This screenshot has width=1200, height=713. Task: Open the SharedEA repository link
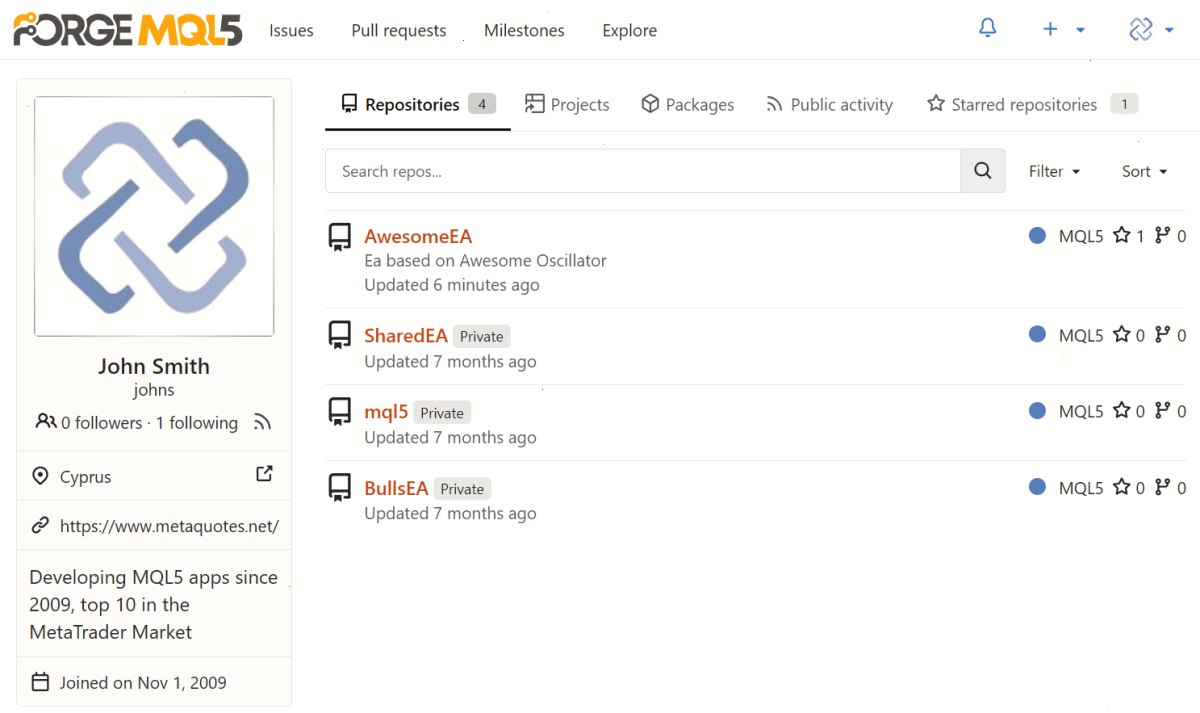tap(406, 335)
